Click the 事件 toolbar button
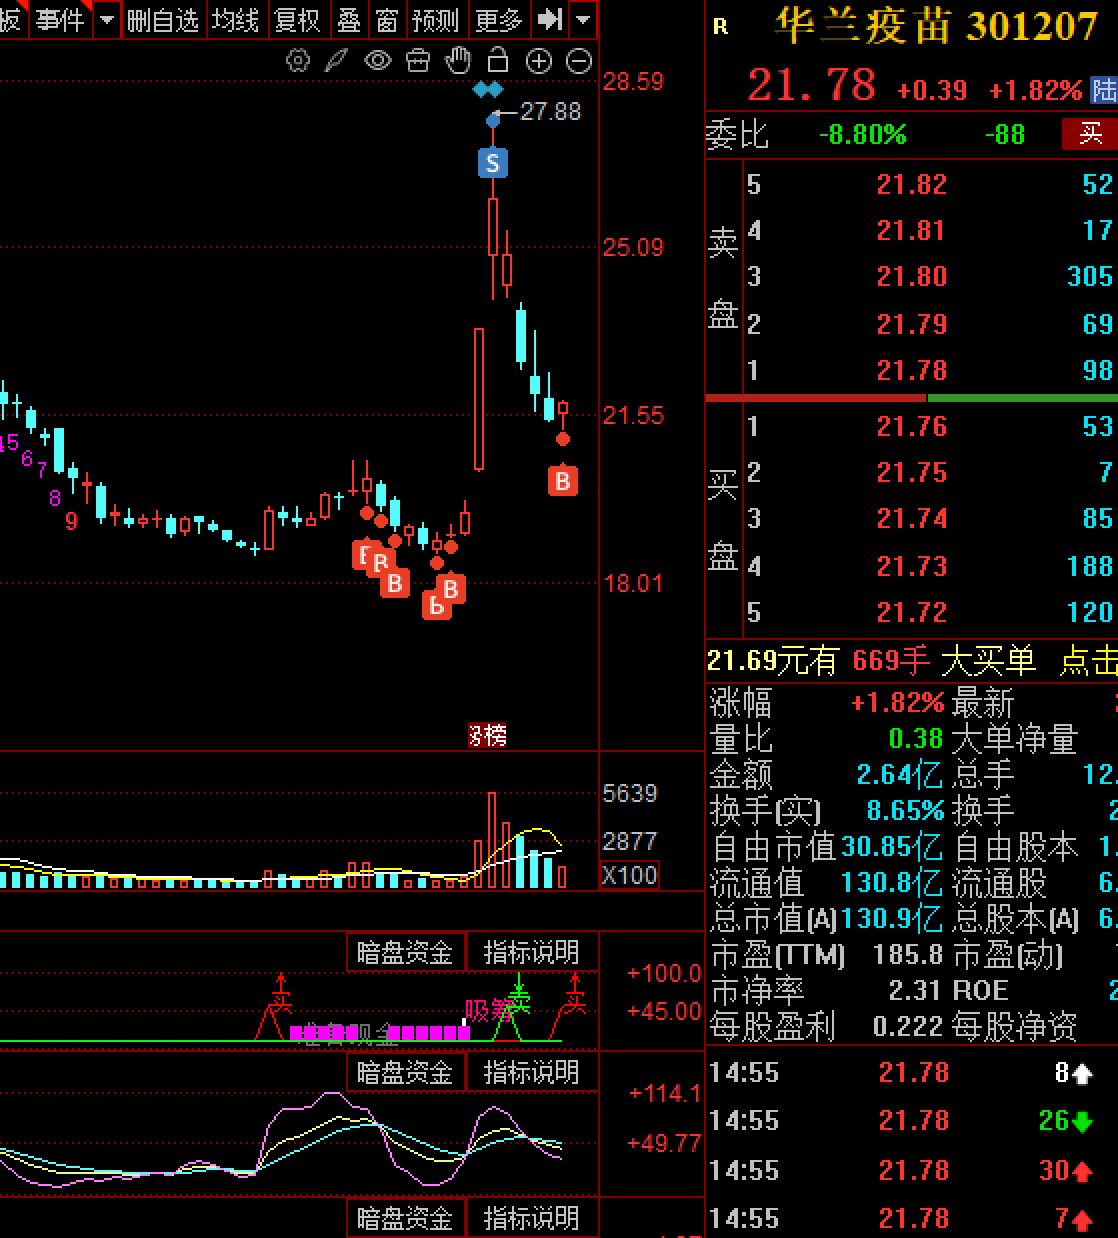Screen dimensions: 1118x1238 point(59,19)
